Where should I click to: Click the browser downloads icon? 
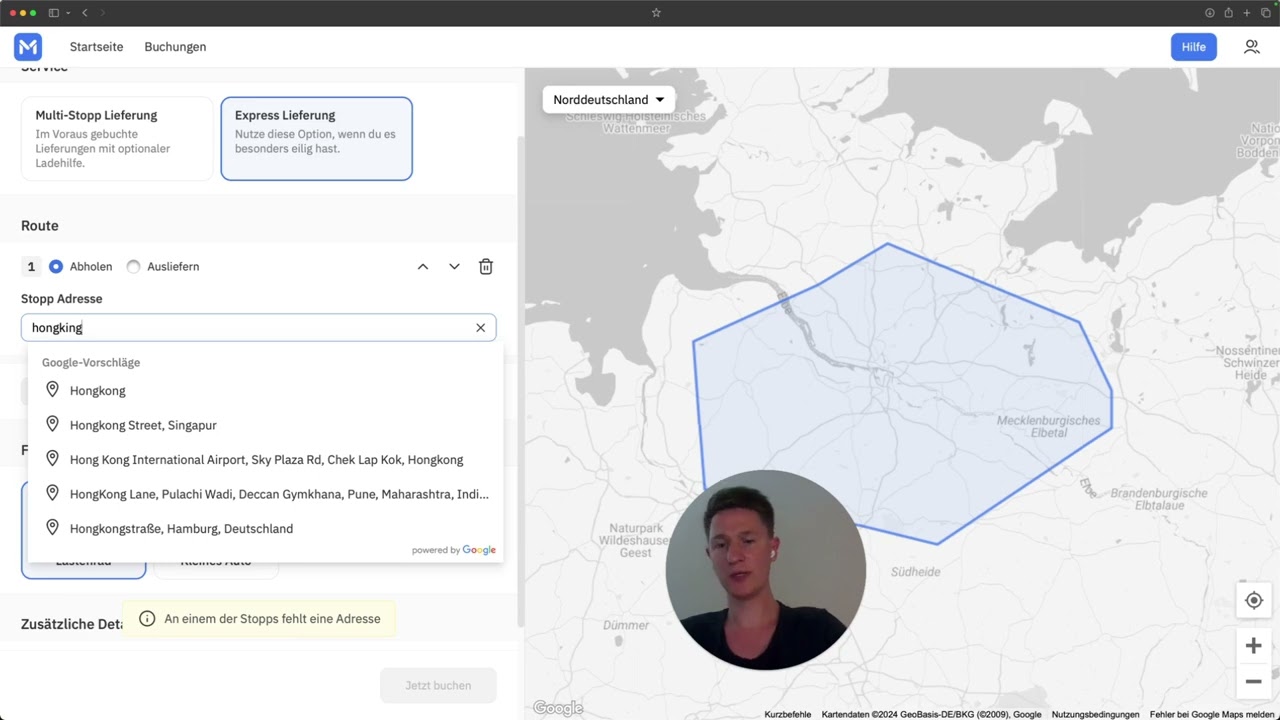pos(1210,13)
